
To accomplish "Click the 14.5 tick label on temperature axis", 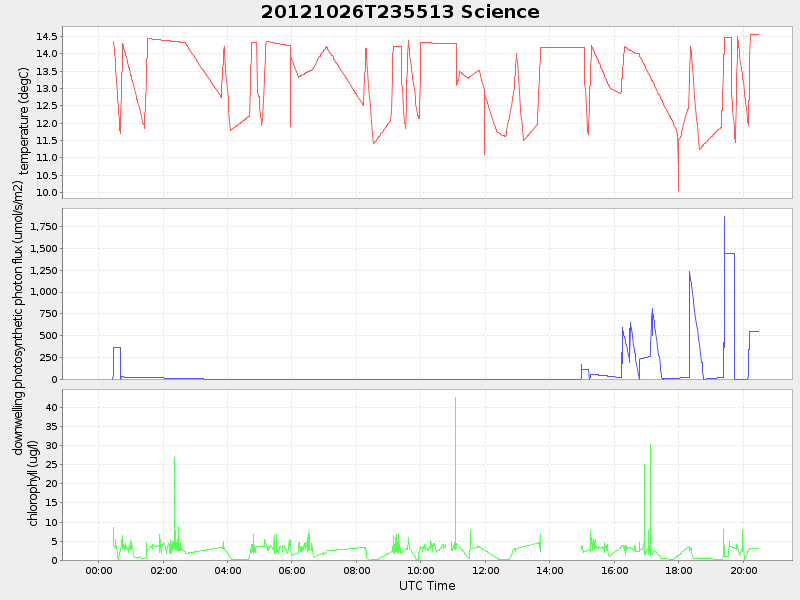I will (46, 36).
